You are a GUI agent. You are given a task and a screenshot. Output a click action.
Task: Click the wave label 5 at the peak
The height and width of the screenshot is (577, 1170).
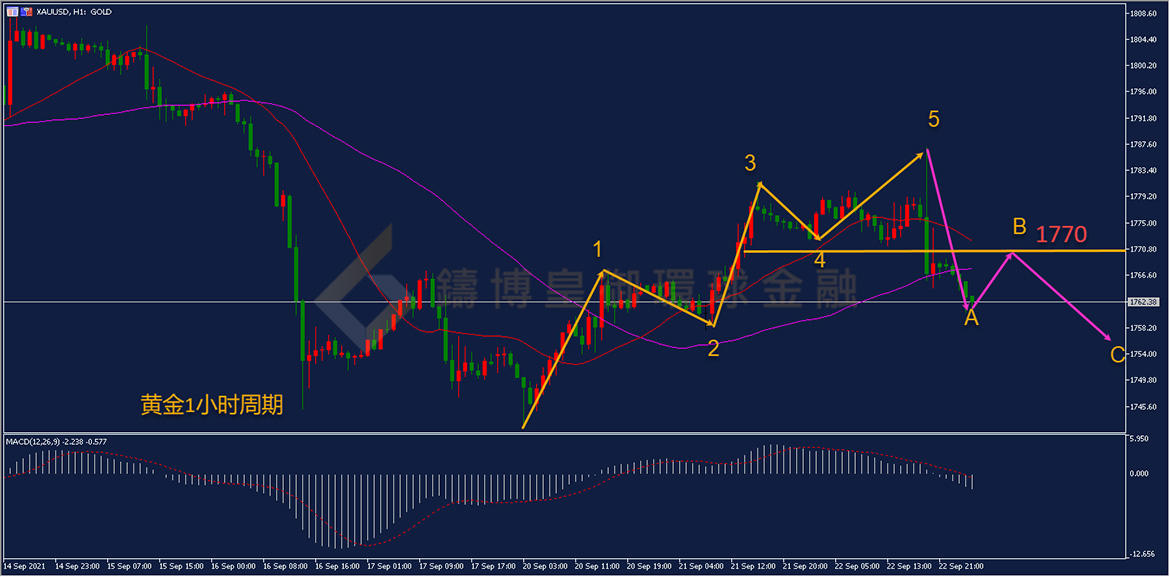(933, 120)
